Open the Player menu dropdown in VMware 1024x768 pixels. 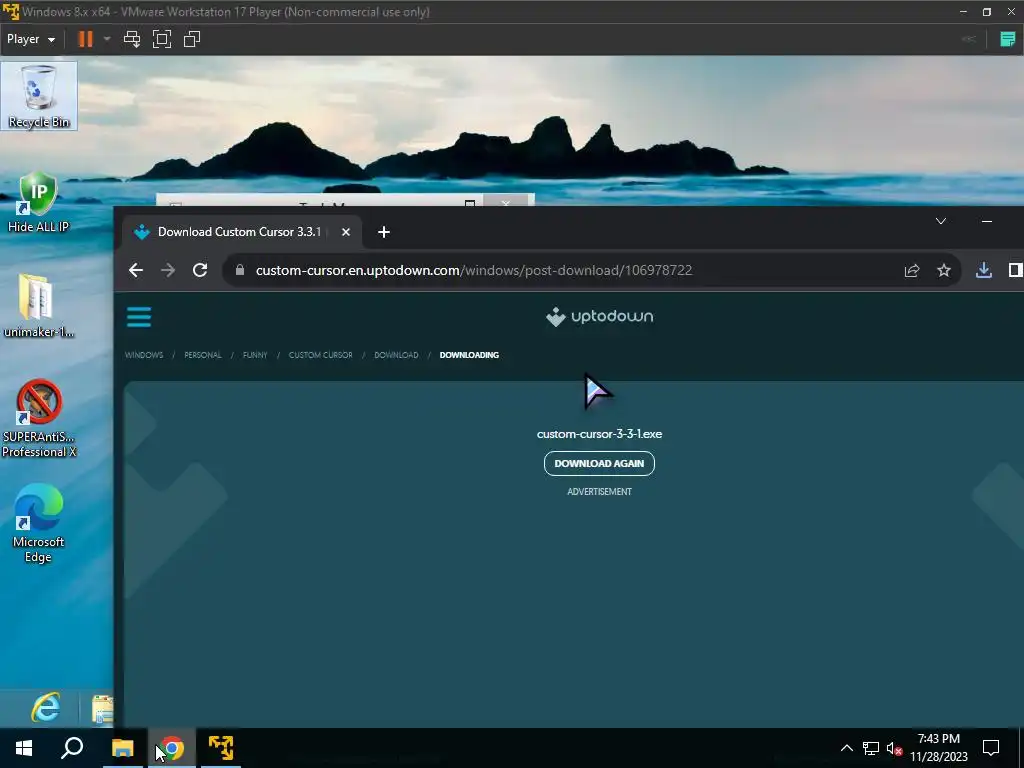coord(31,39)
